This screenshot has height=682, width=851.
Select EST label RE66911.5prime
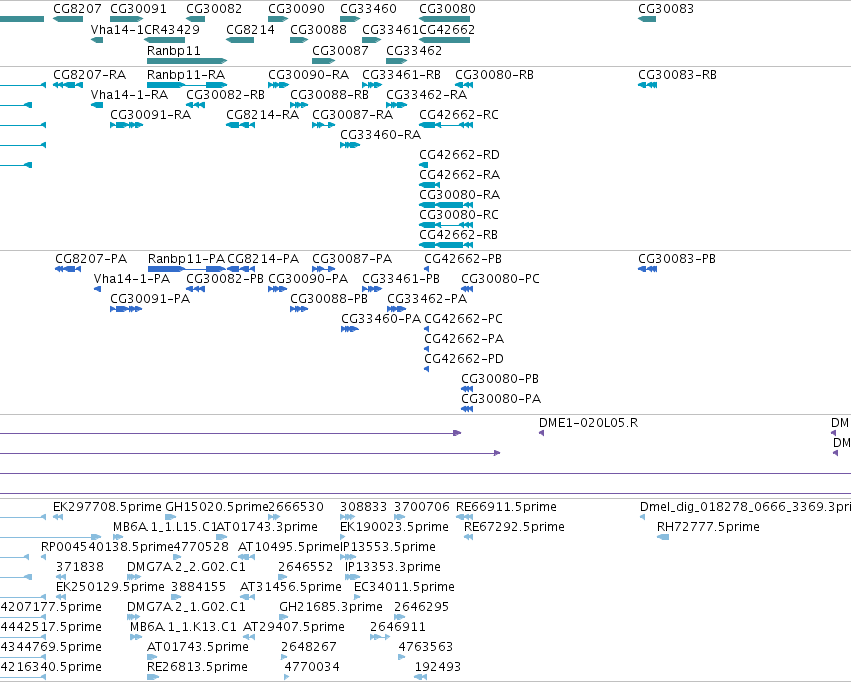click(x=506, y=507)
